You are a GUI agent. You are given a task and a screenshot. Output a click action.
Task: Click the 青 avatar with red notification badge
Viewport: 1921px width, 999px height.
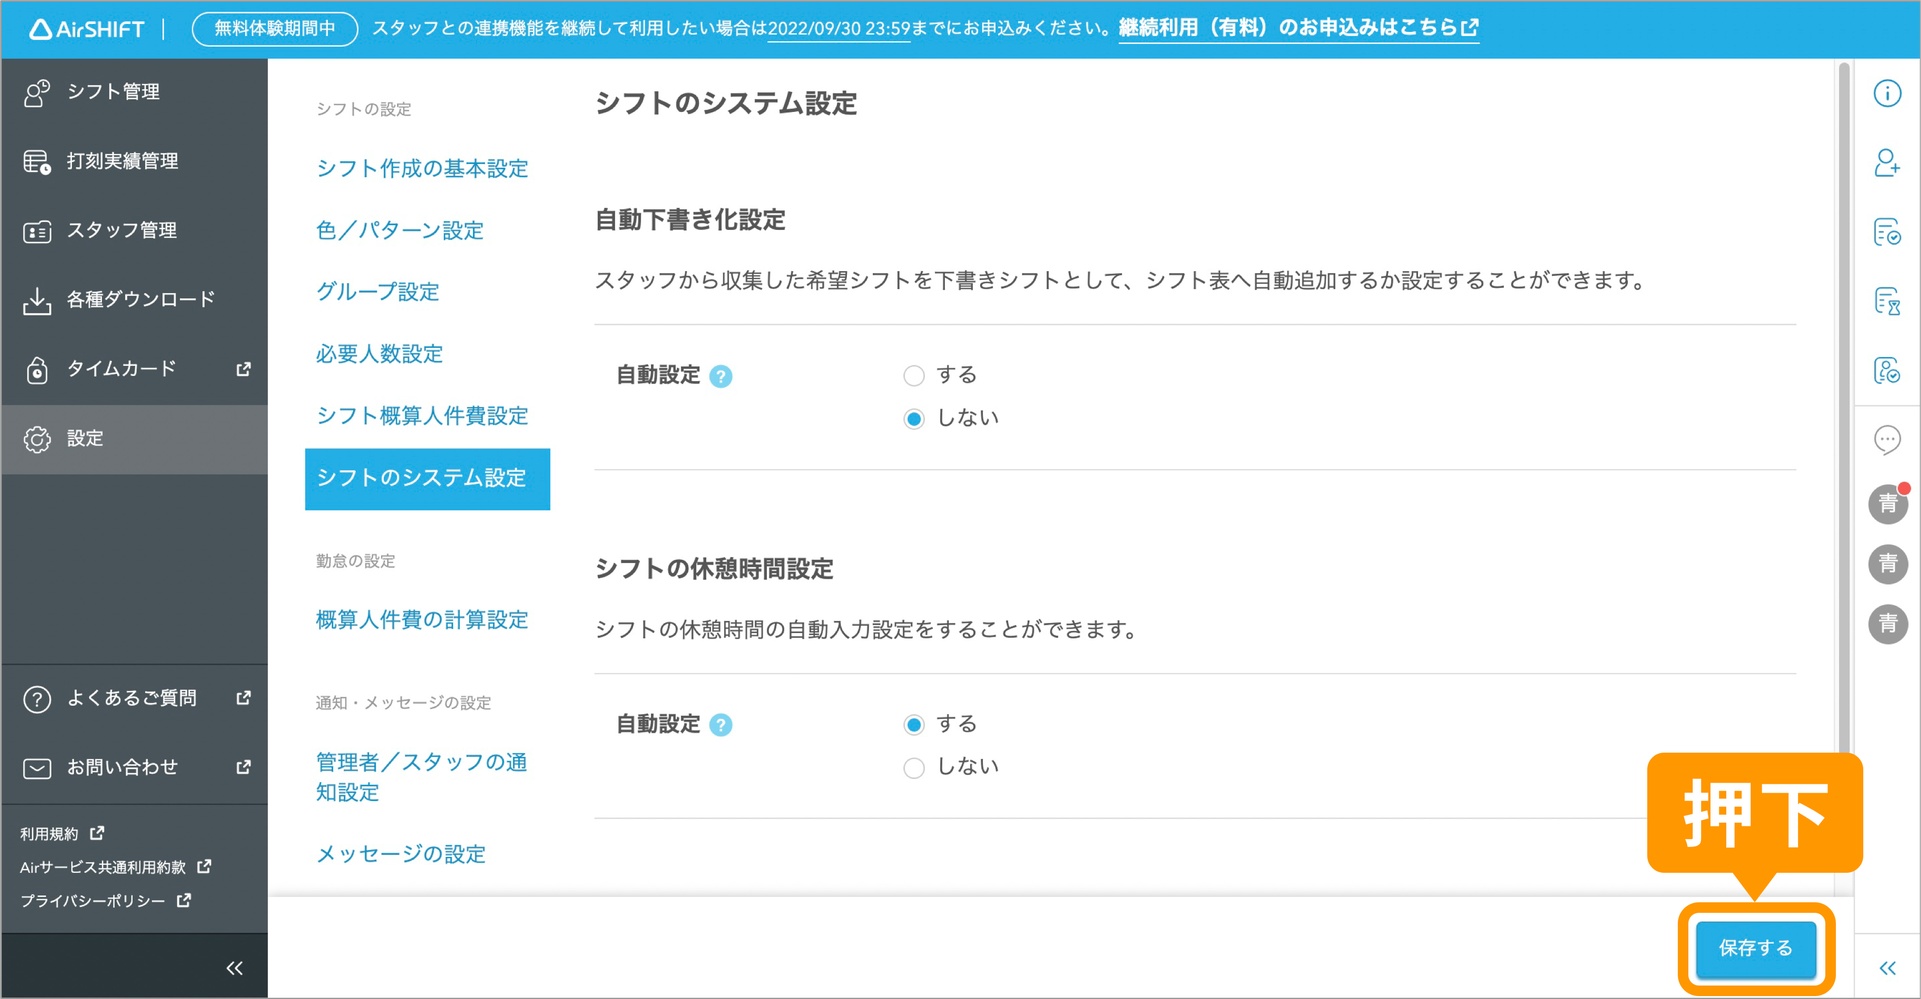point(1887,504)
